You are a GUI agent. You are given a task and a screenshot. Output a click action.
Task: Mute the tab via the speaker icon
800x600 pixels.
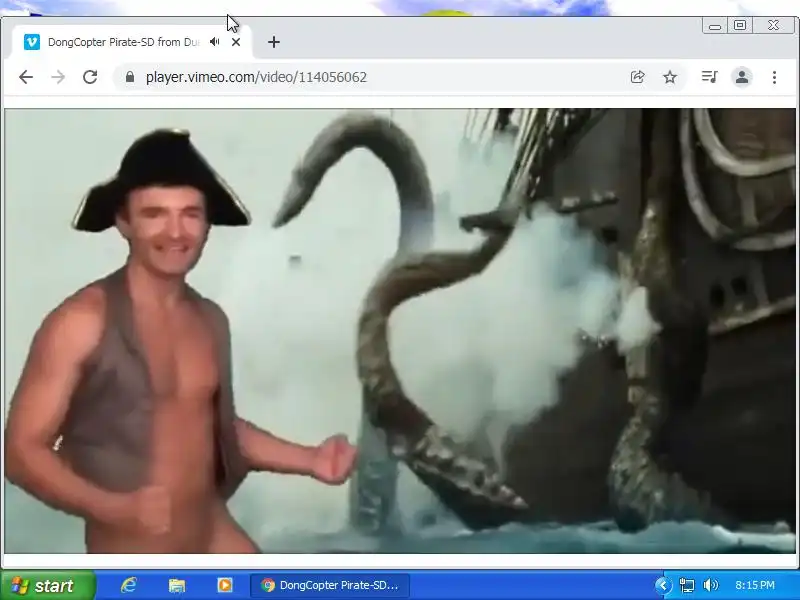(x=215, y=42)
